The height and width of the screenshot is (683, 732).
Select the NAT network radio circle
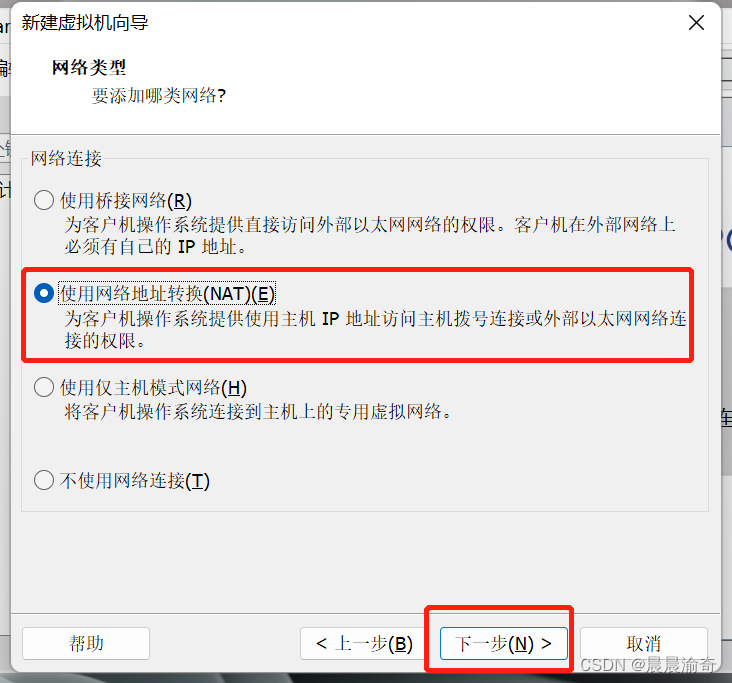(x=44, y=293)
